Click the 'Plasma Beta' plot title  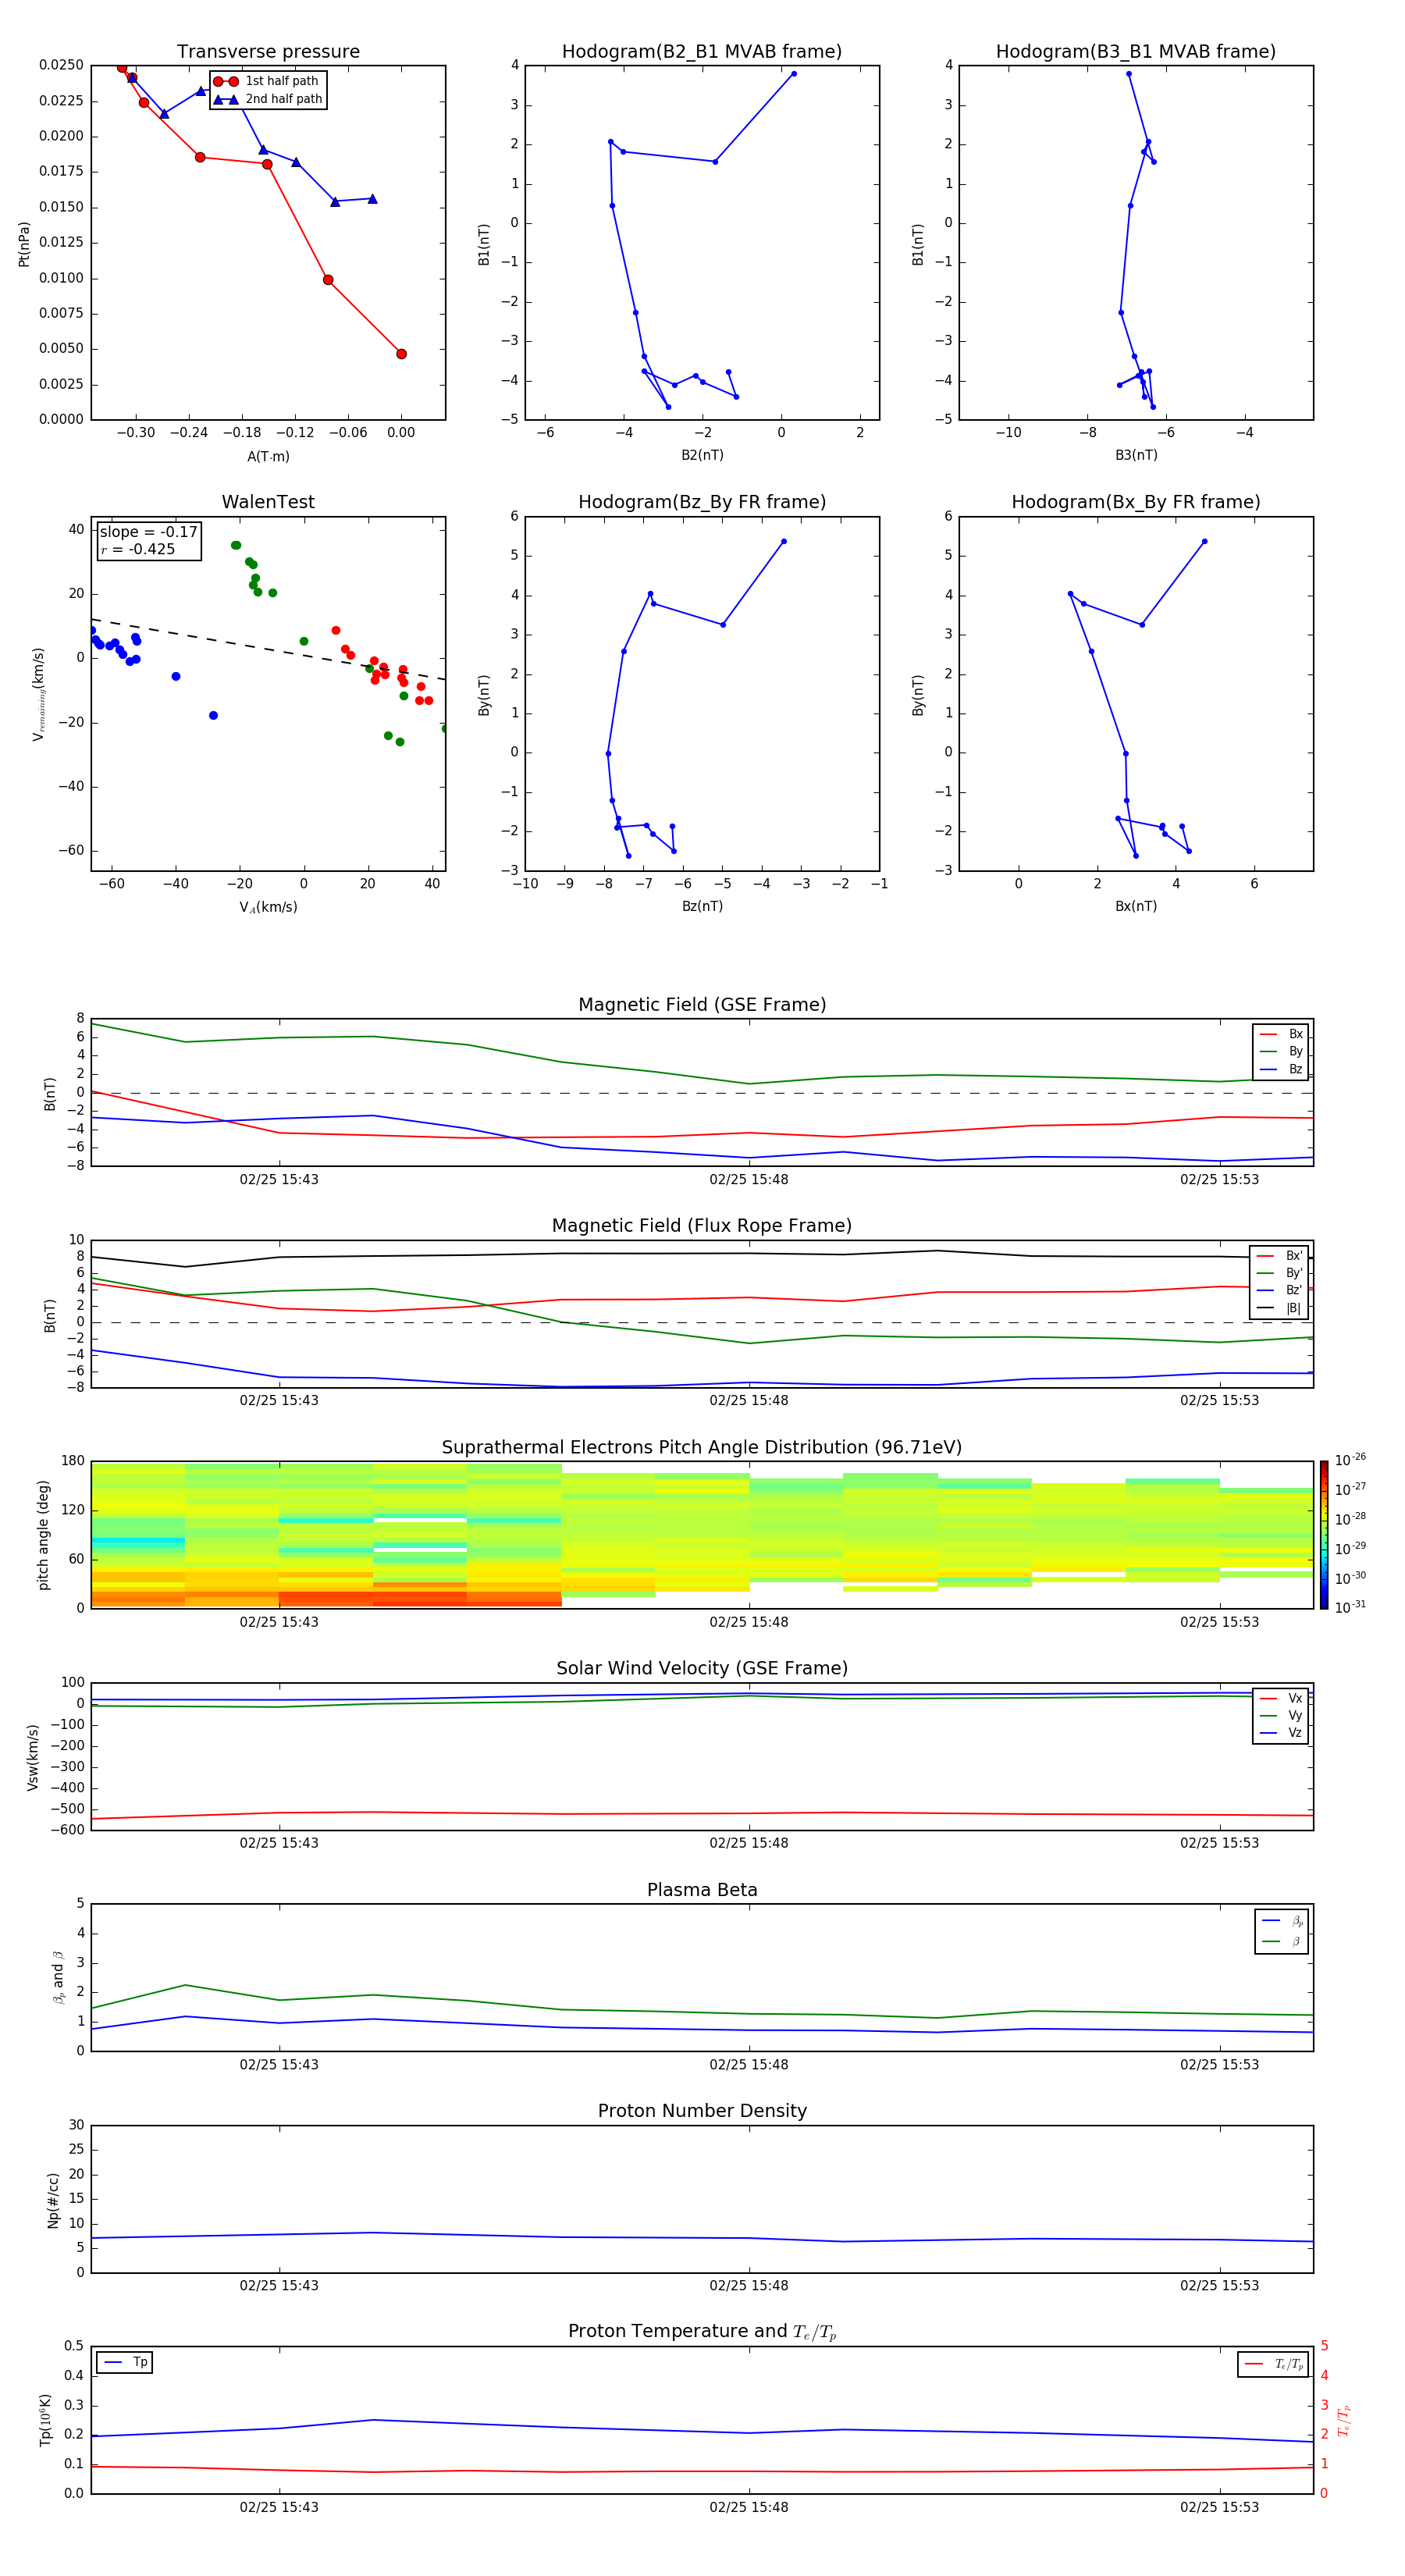[702, 1891]
